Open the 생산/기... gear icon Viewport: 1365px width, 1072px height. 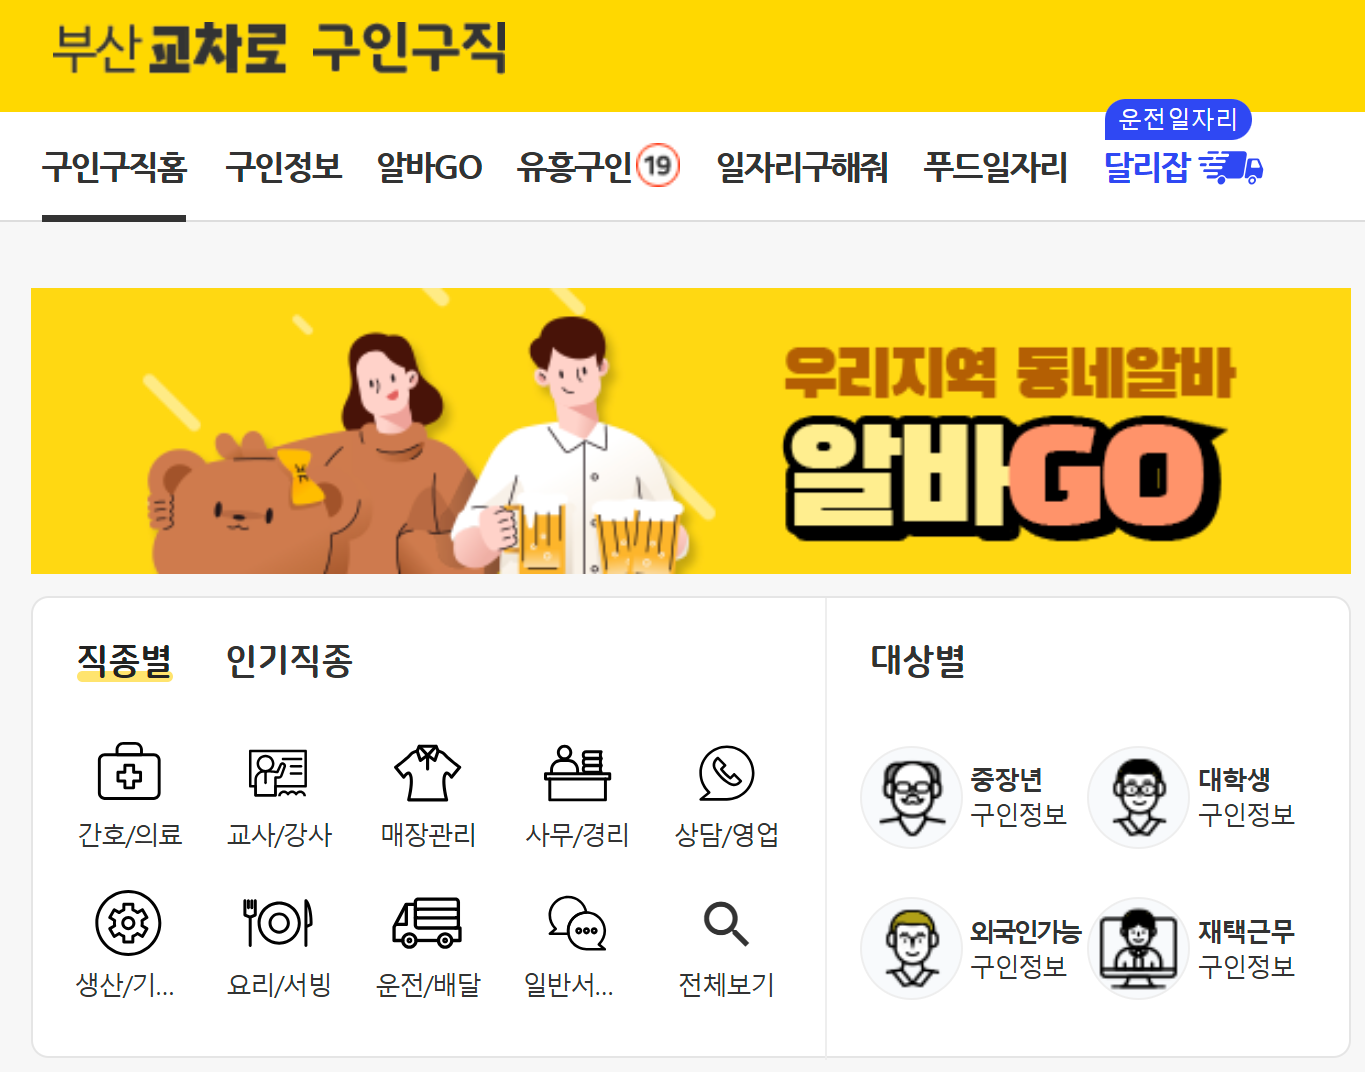[128, 922]
